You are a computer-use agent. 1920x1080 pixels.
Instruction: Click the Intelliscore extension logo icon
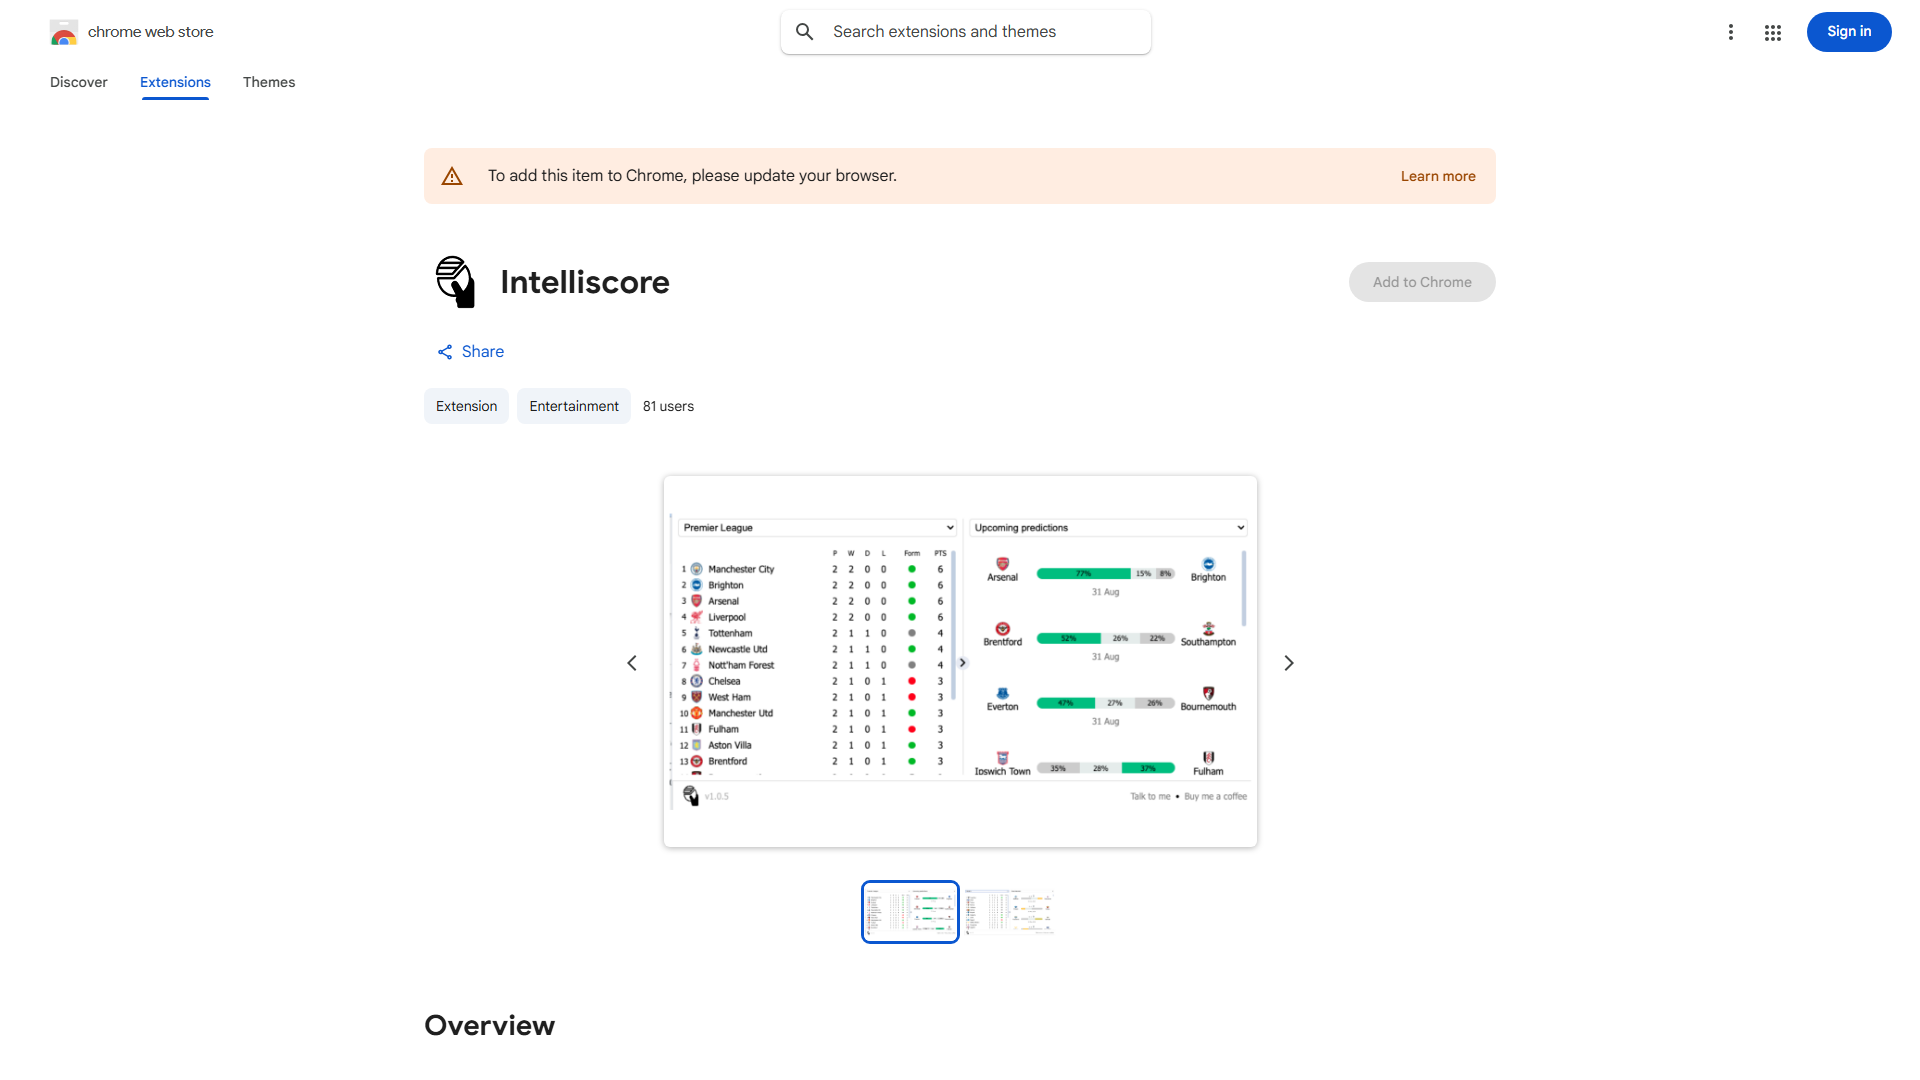455,282
